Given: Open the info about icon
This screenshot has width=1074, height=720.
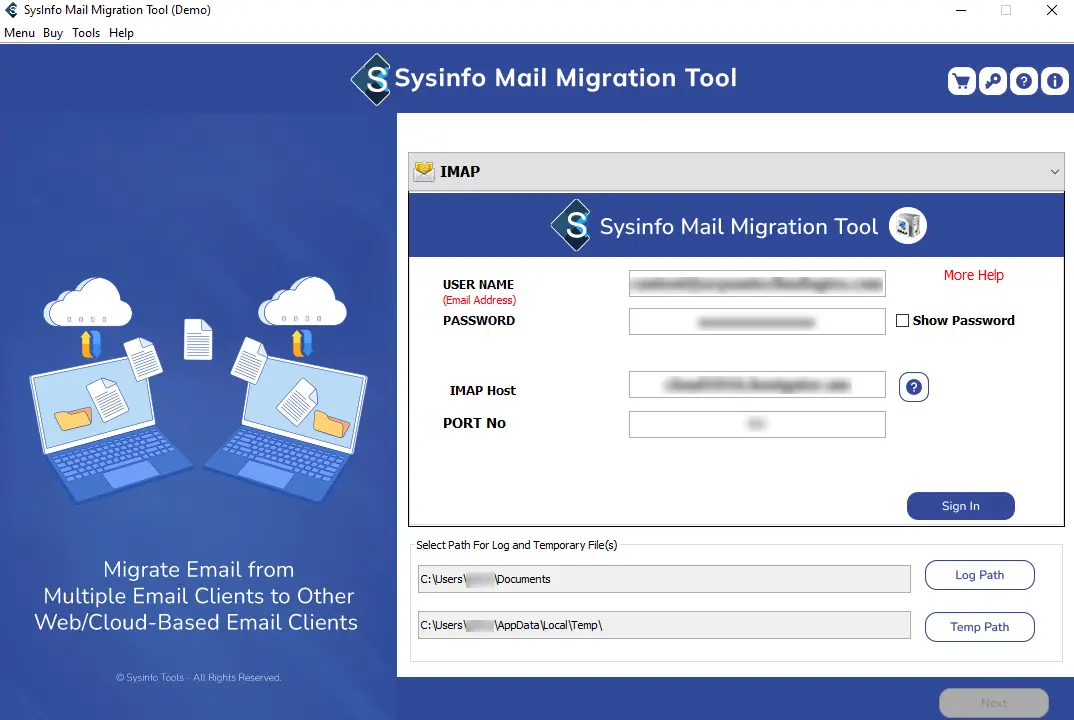Looking at the screenshot, I should click(1055, 82).
